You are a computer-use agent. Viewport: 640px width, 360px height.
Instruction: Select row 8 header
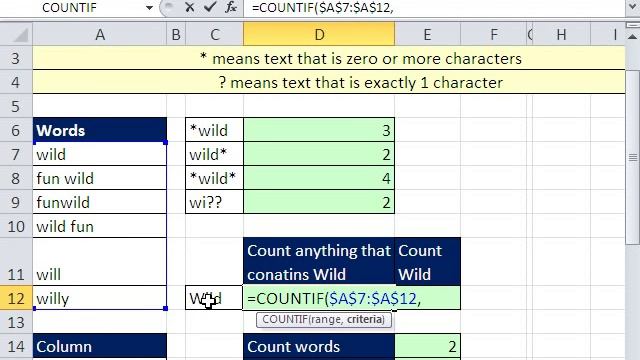point(16,178)
